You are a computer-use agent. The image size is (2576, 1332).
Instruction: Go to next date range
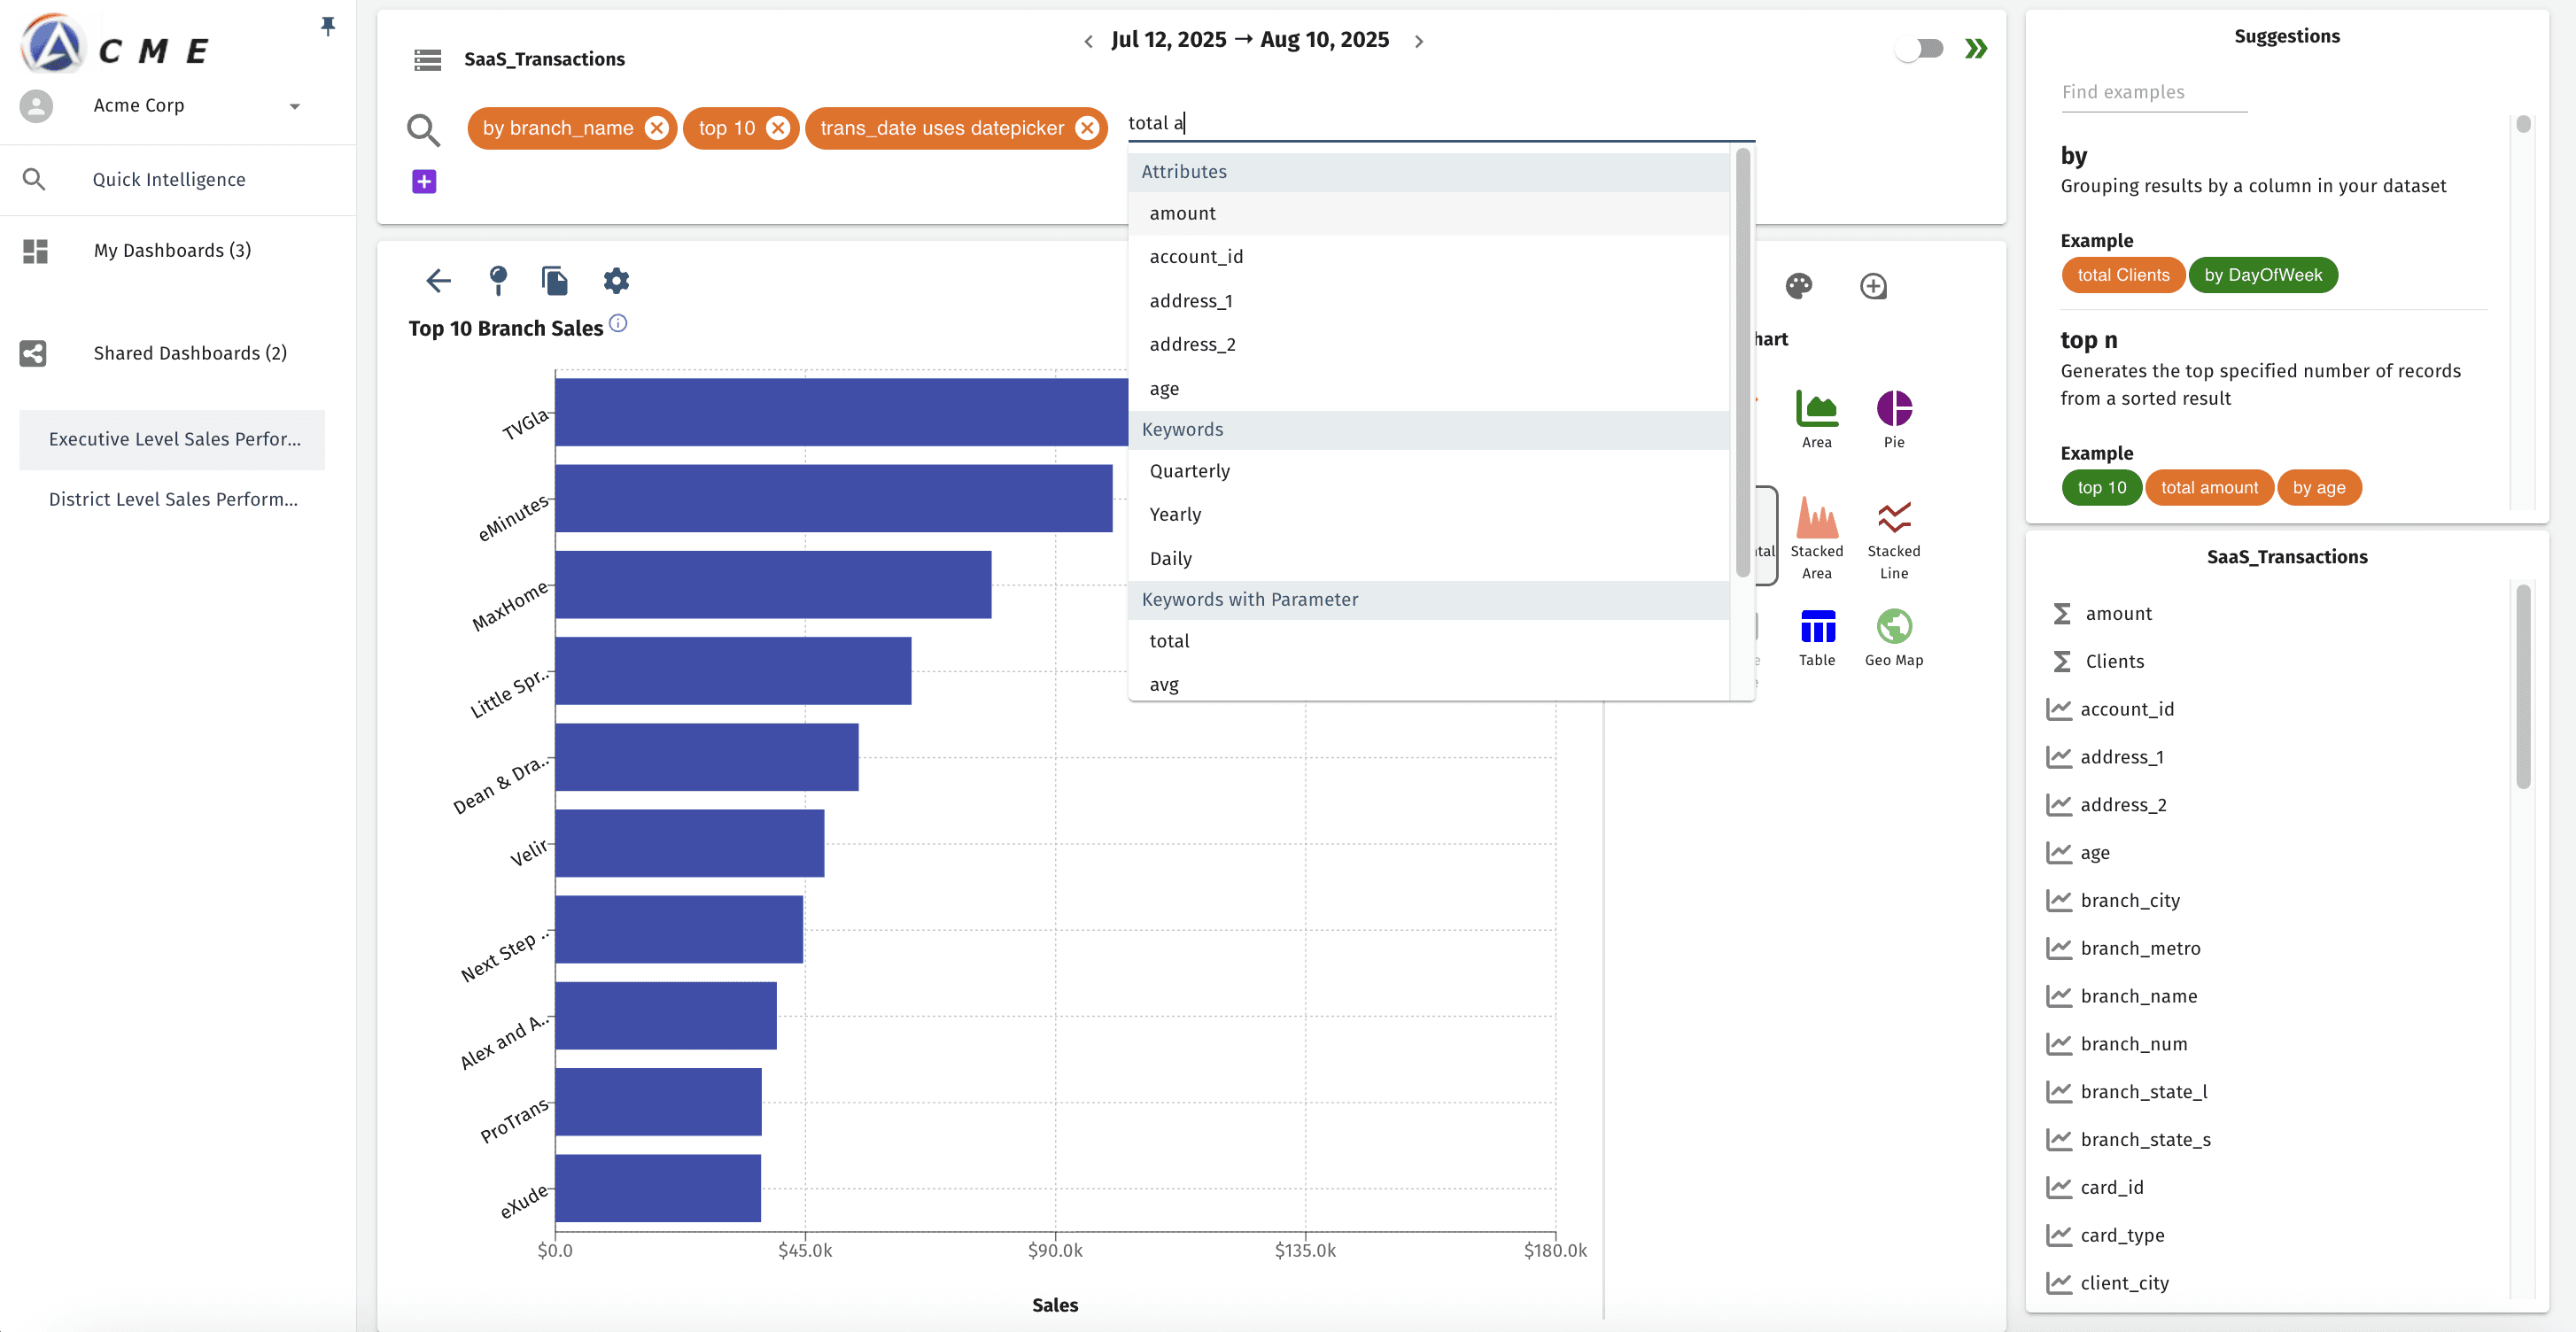point(1418,41)
